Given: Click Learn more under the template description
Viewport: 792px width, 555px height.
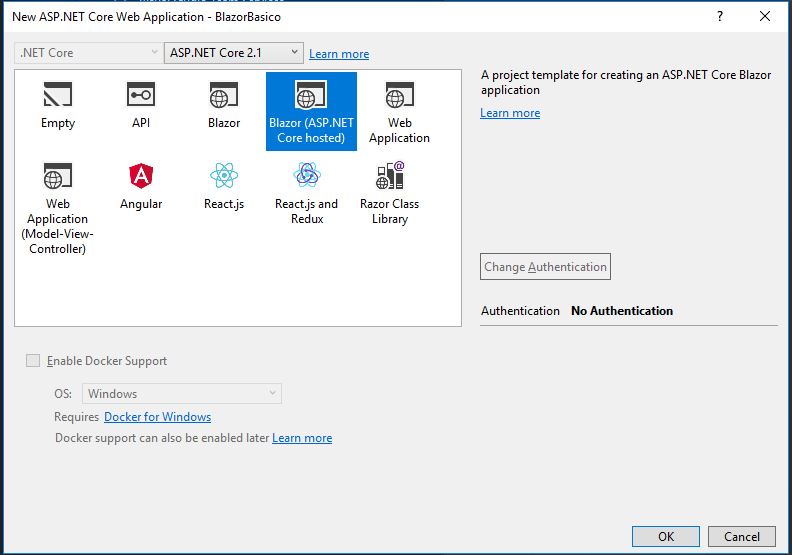Looking at the screenshot, I should tap(510, 113).
